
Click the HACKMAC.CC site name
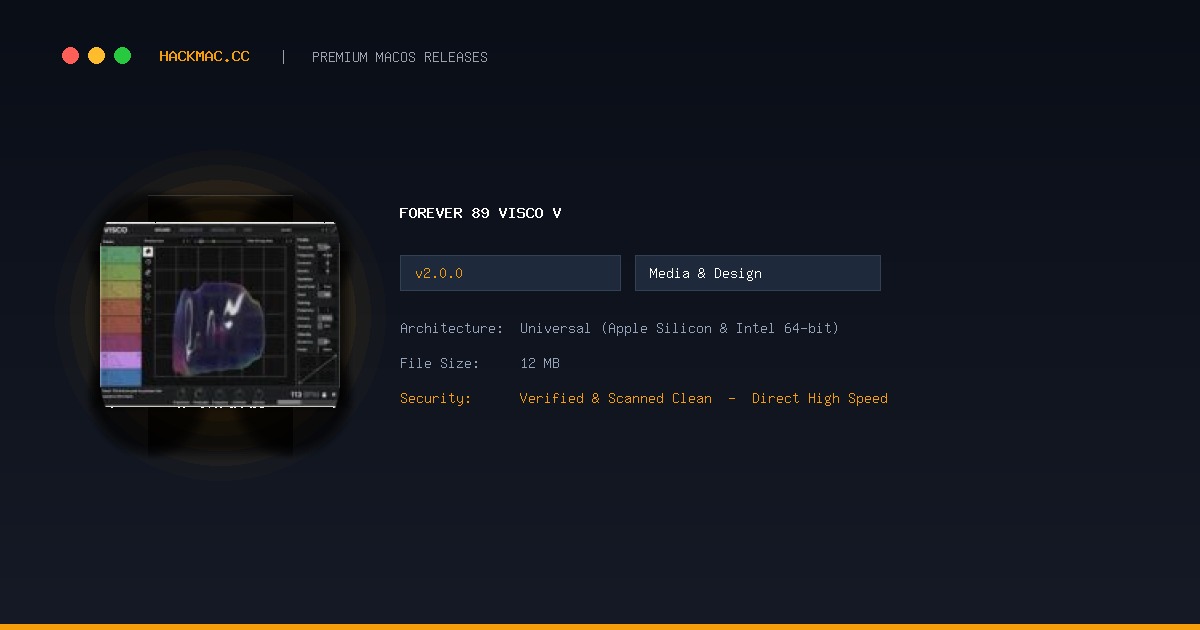tap(204, 57)
